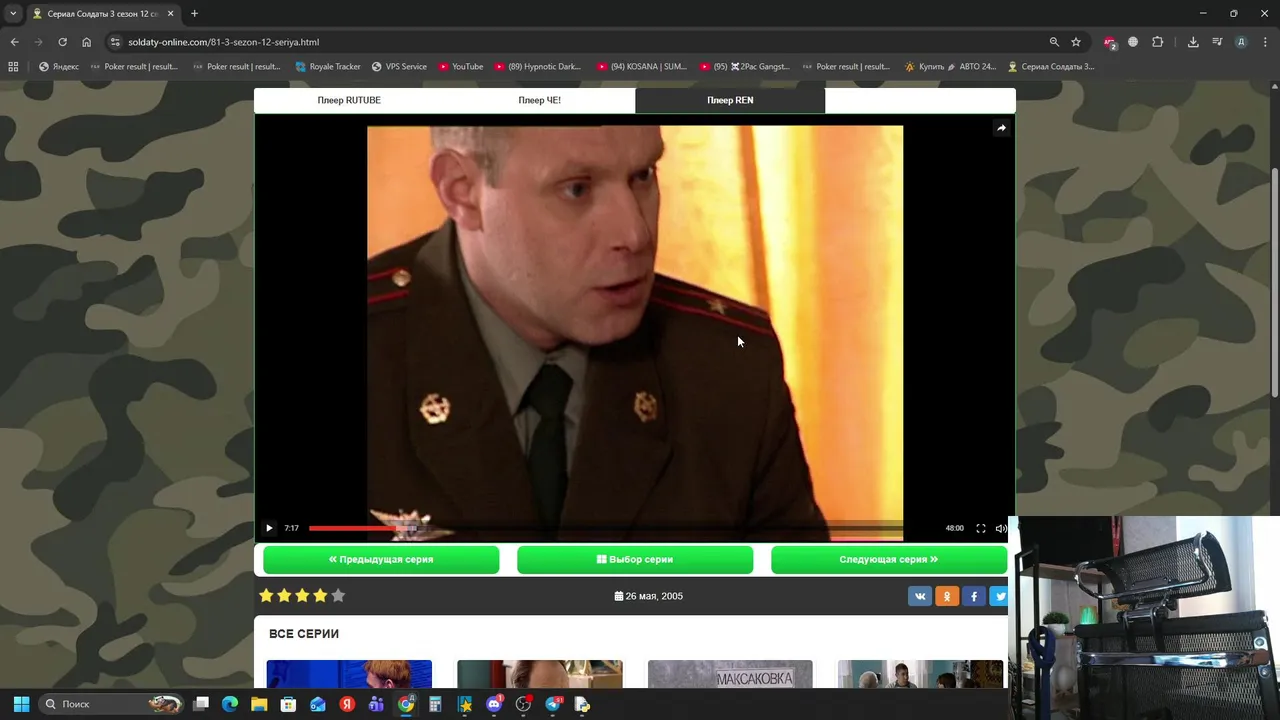Image resolution: width=1280 pixels, height=720 pixels.
Task: Open the browser extensions puzzle icon
Action: tap(1158, 42)
